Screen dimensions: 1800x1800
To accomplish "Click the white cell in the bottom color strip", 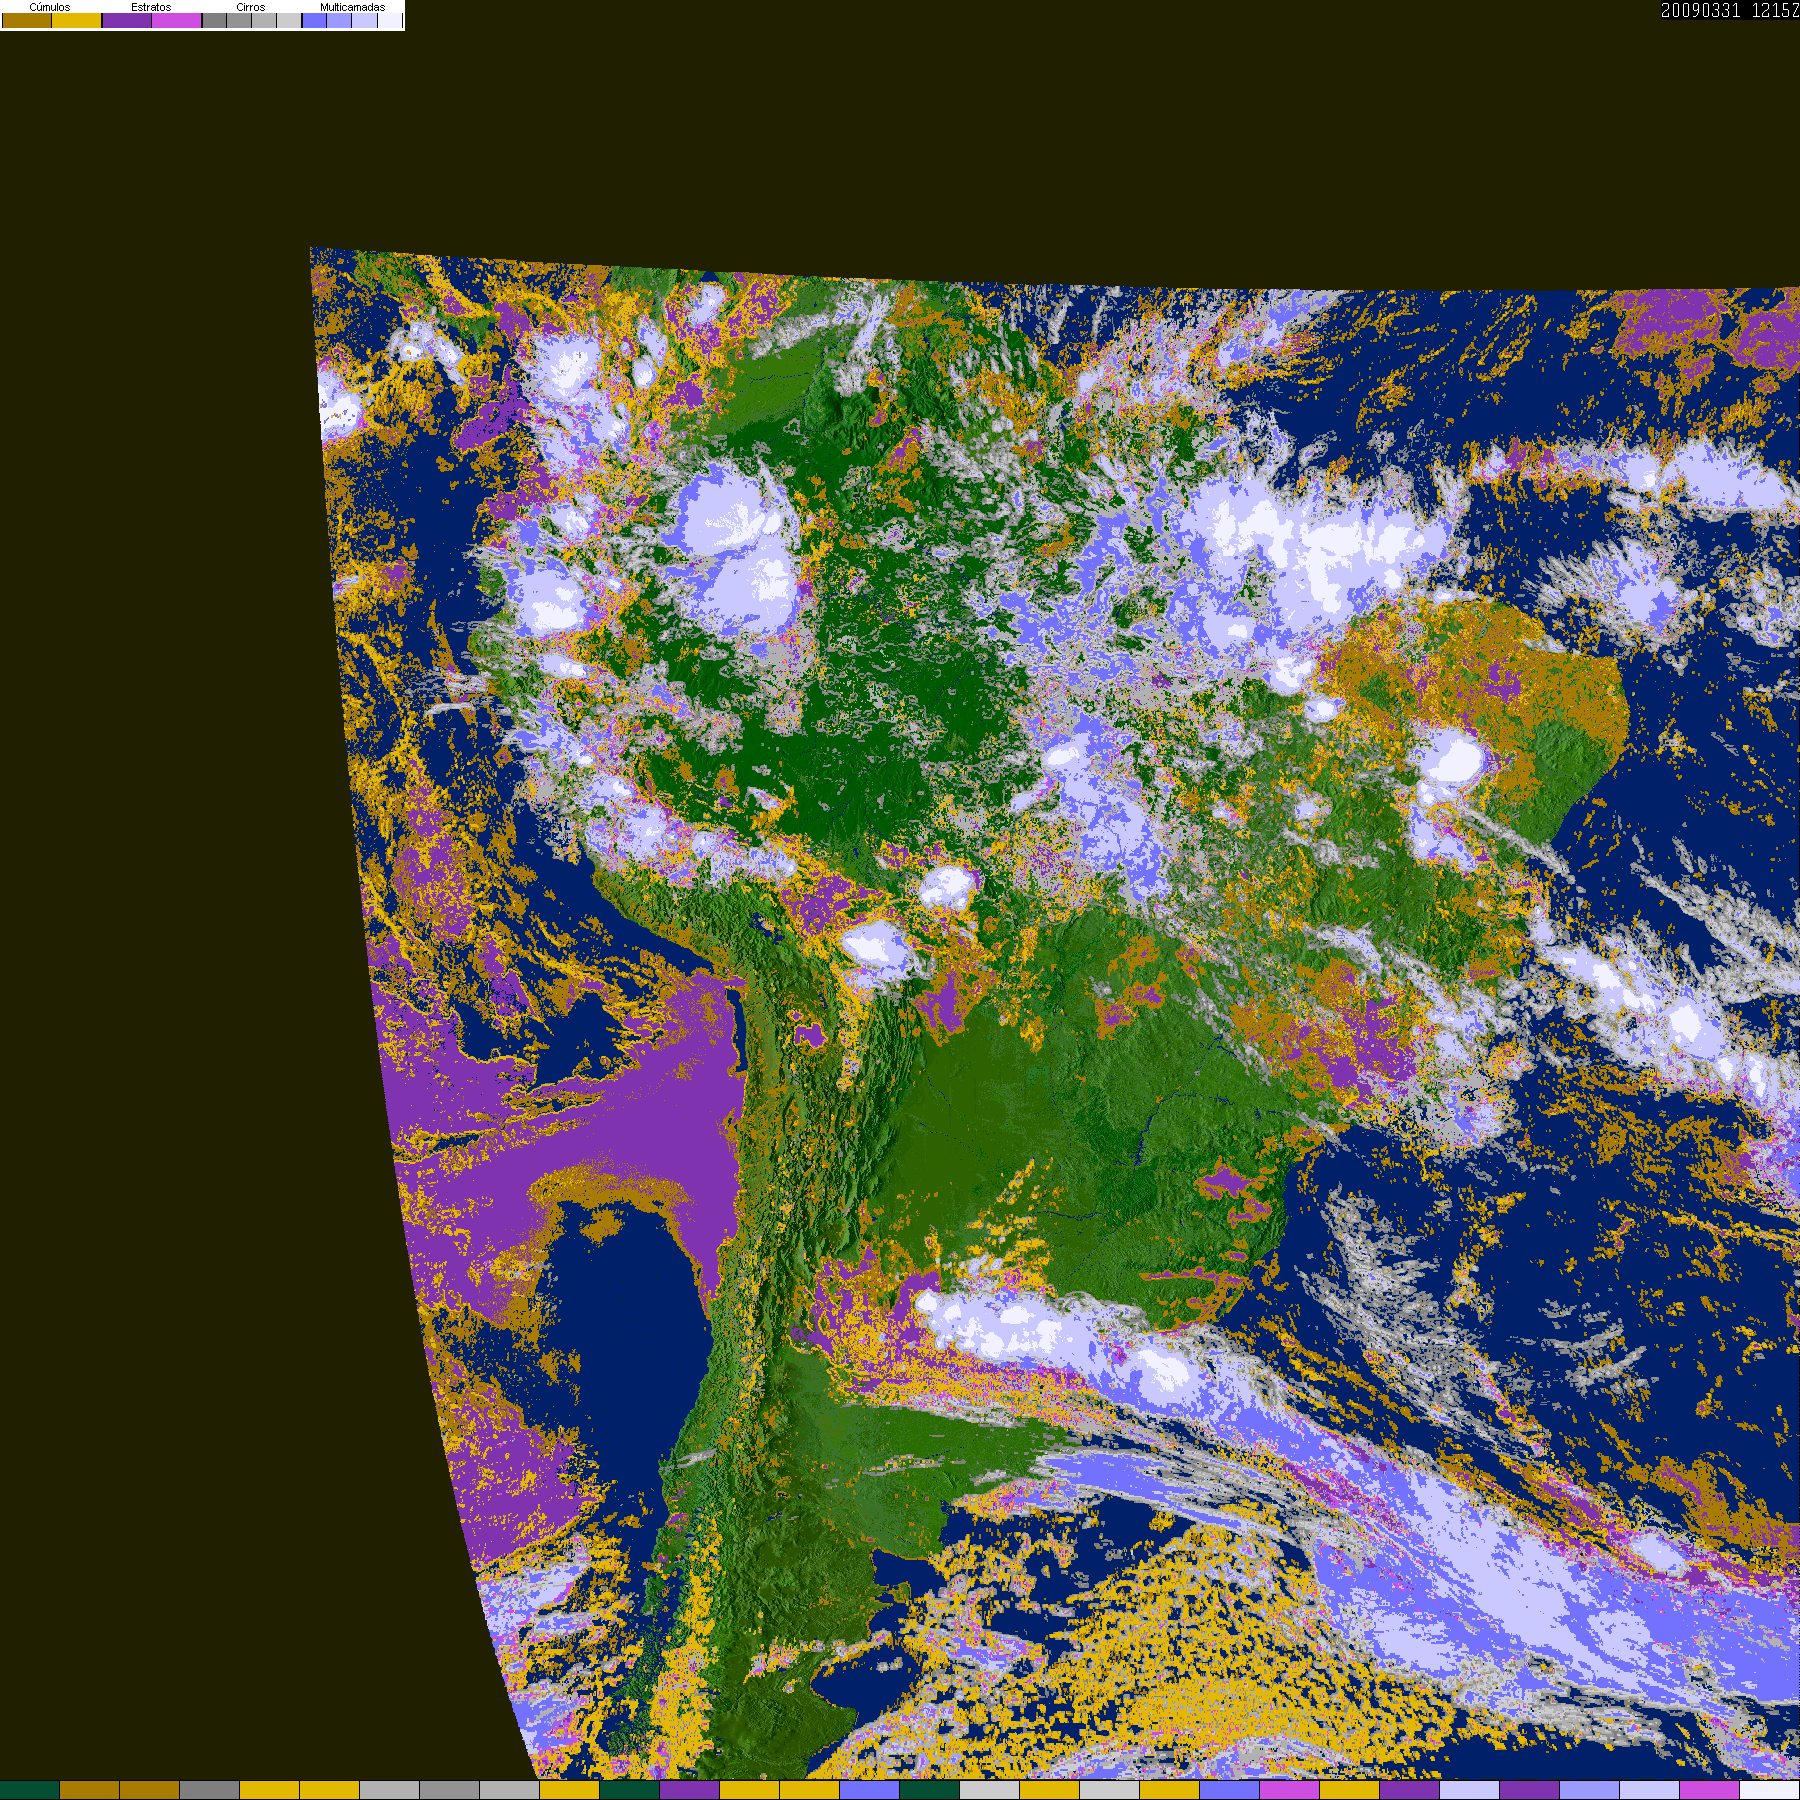I will tap(1770, 1791).
